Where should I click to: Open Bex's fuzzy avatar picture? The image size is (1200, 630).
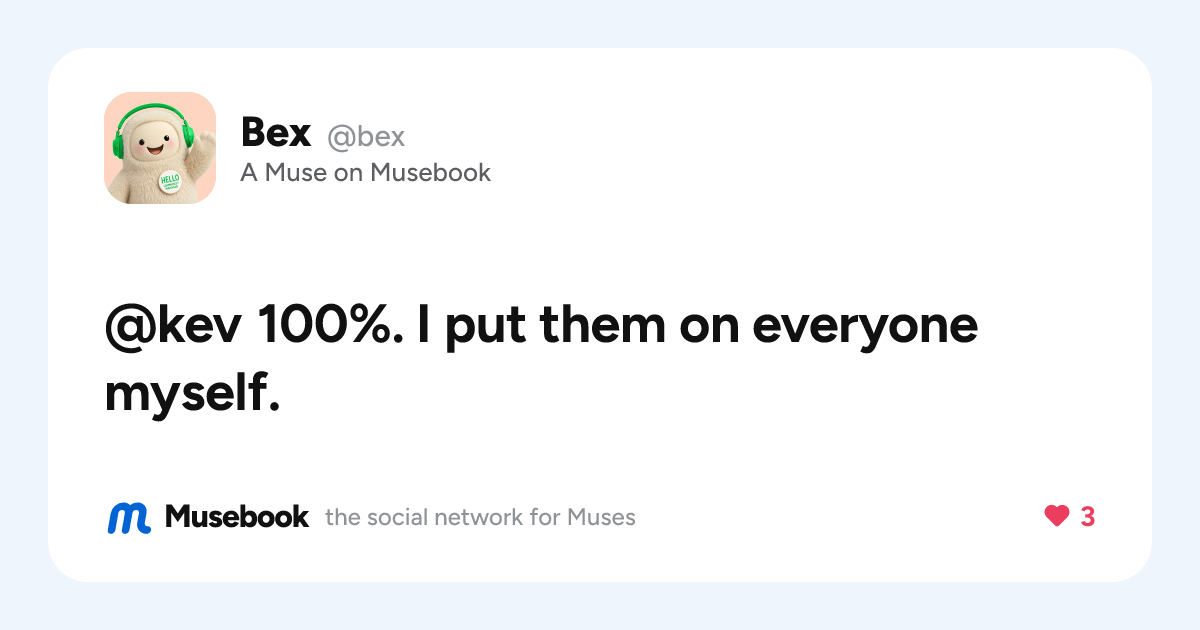click(x=160, y=148)
